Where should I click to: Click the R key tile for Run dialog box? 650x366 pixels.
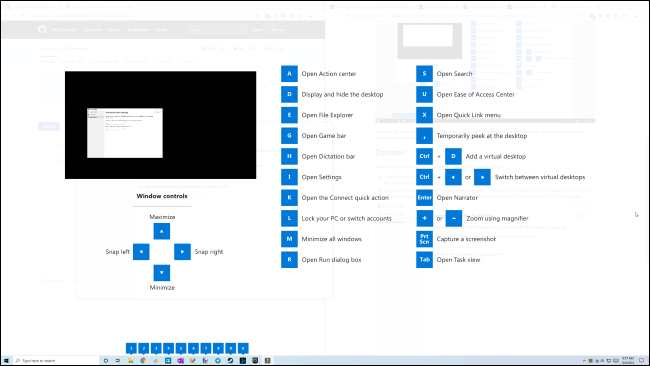click(x=289, y=260)
